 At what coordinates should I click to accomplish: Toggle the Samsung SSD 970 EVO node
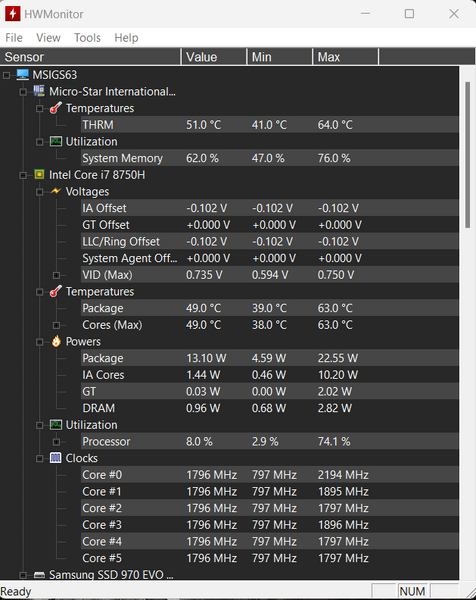click(23, 575)
